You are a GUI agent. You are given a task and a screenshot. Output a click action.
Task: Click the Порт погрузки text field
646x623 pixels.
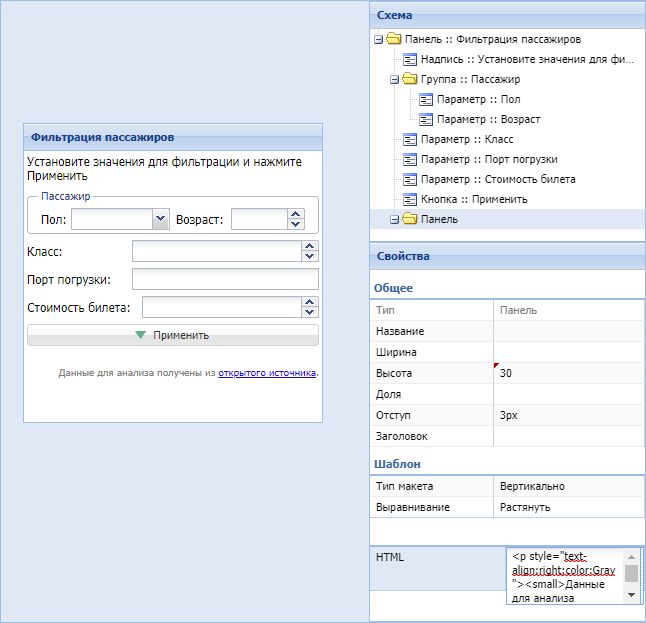(x=225, y=279)
